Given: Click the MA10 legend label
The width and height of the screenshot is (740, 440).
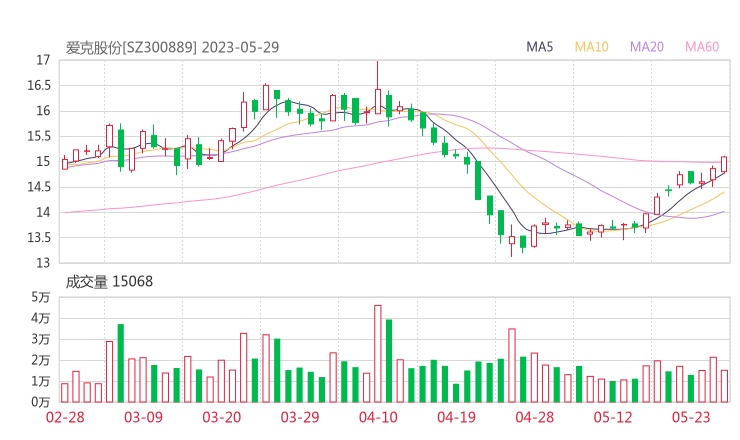Looking at the screenshot, I should pyautogui.click(x=591, y=47).
